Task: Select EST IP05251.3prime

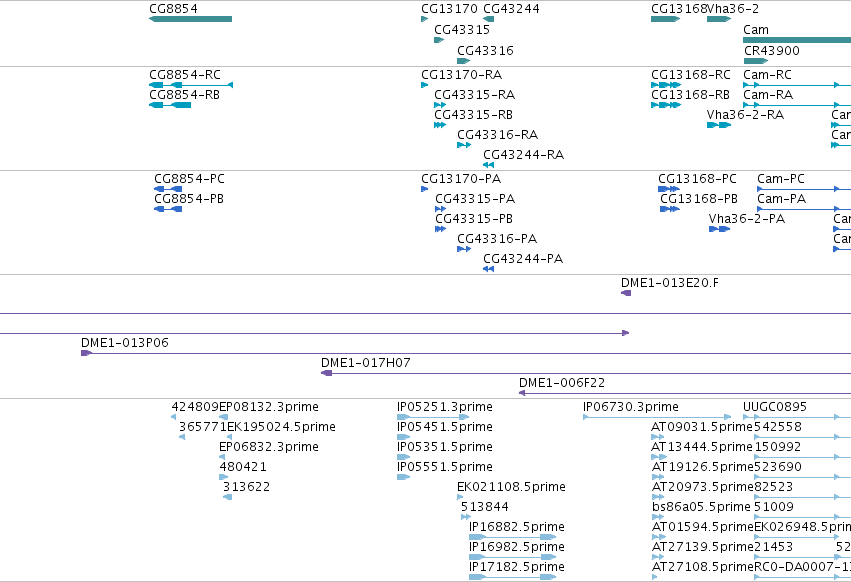Action: tap(433, 417)
